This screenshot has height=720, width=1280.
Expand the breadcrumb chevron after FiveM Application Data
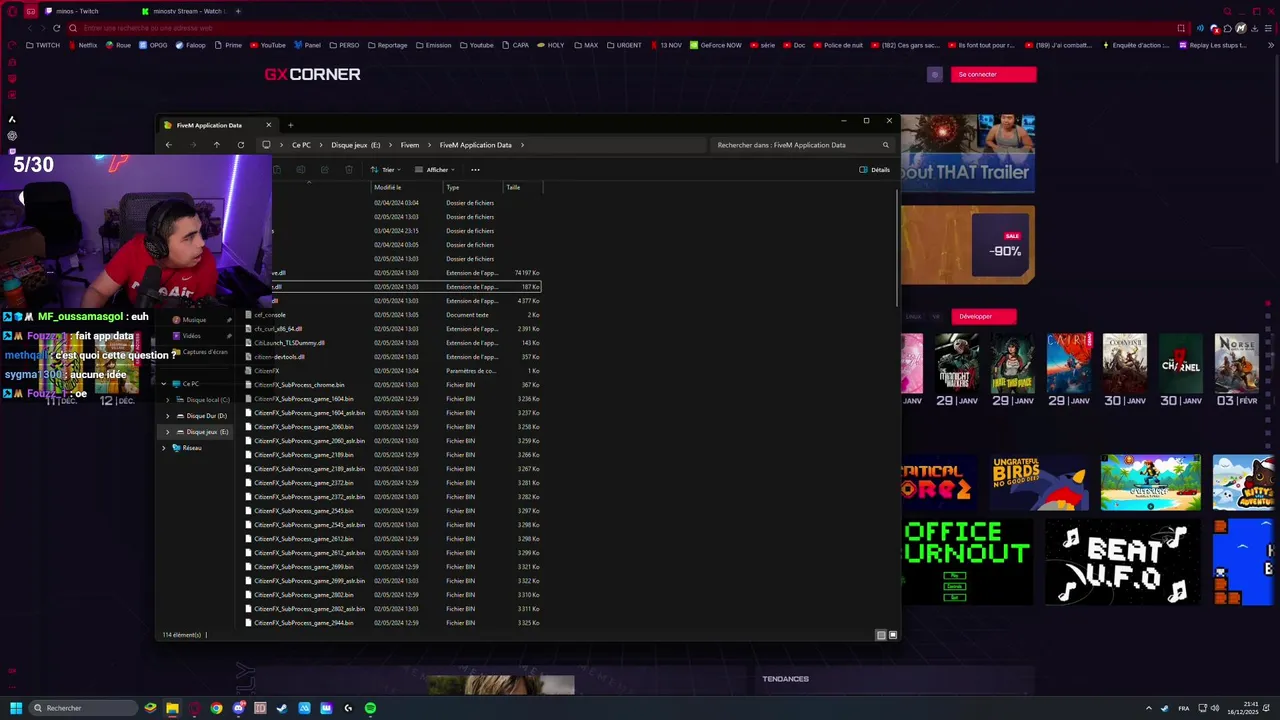(x=522, y=145)
